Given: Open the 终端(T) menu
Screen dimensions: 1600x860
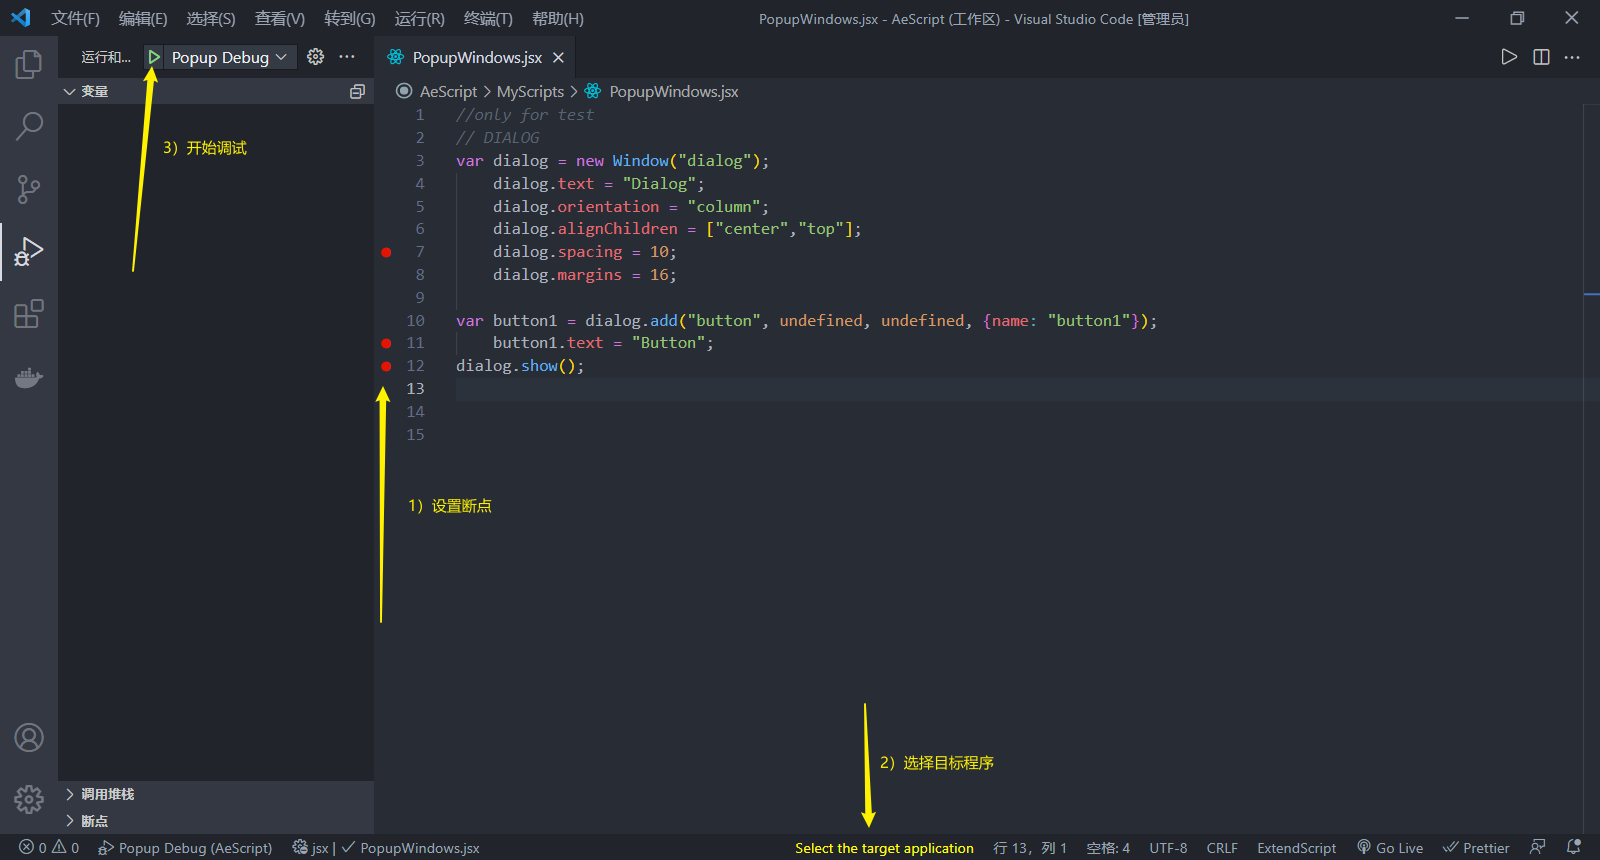Looking at the screenshot, I should click(489, 19).
